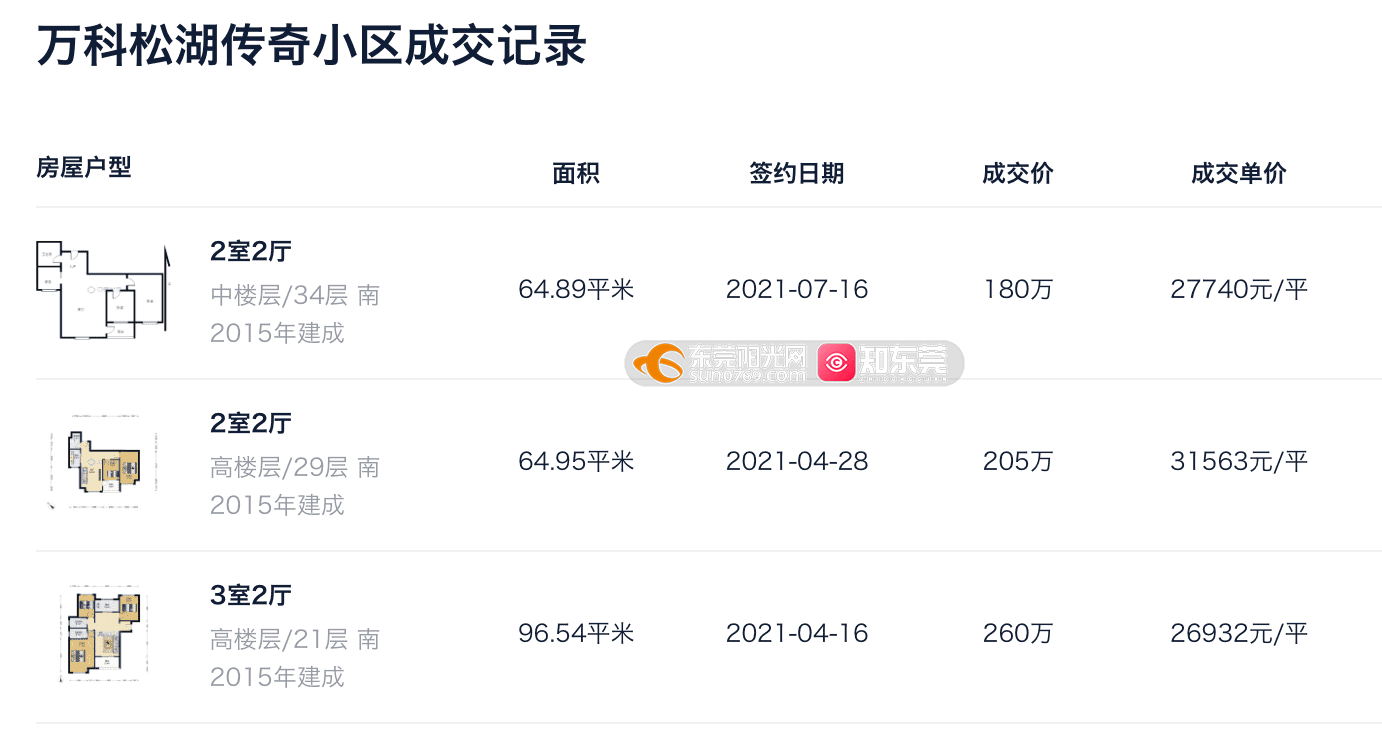This screenshot has width=1382, height=740.
Task: Open the 64.89平米 listing floor plan thumbnail
Action: click(x=104, y=289)
